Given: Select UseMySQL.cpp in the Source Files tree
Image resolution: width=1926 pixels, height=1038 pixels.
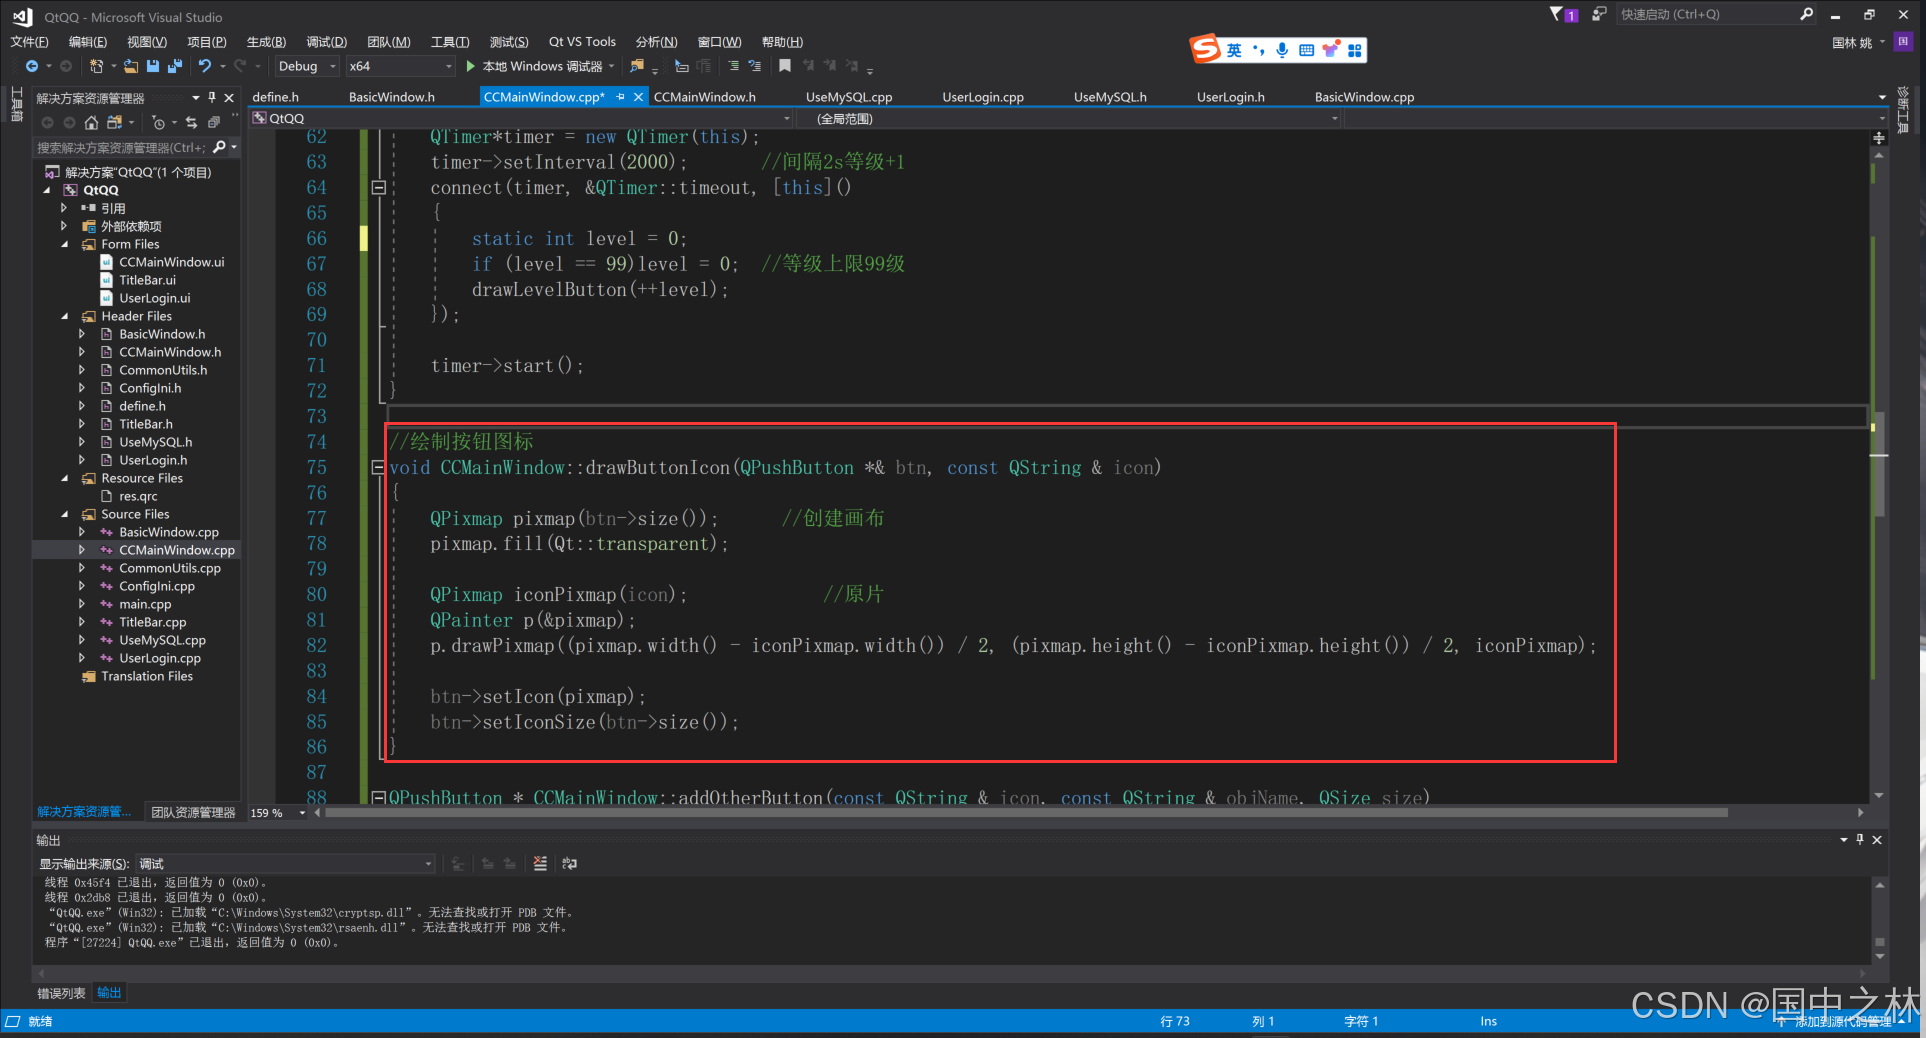Looking at the screenshot, I should tap(162, 640).
